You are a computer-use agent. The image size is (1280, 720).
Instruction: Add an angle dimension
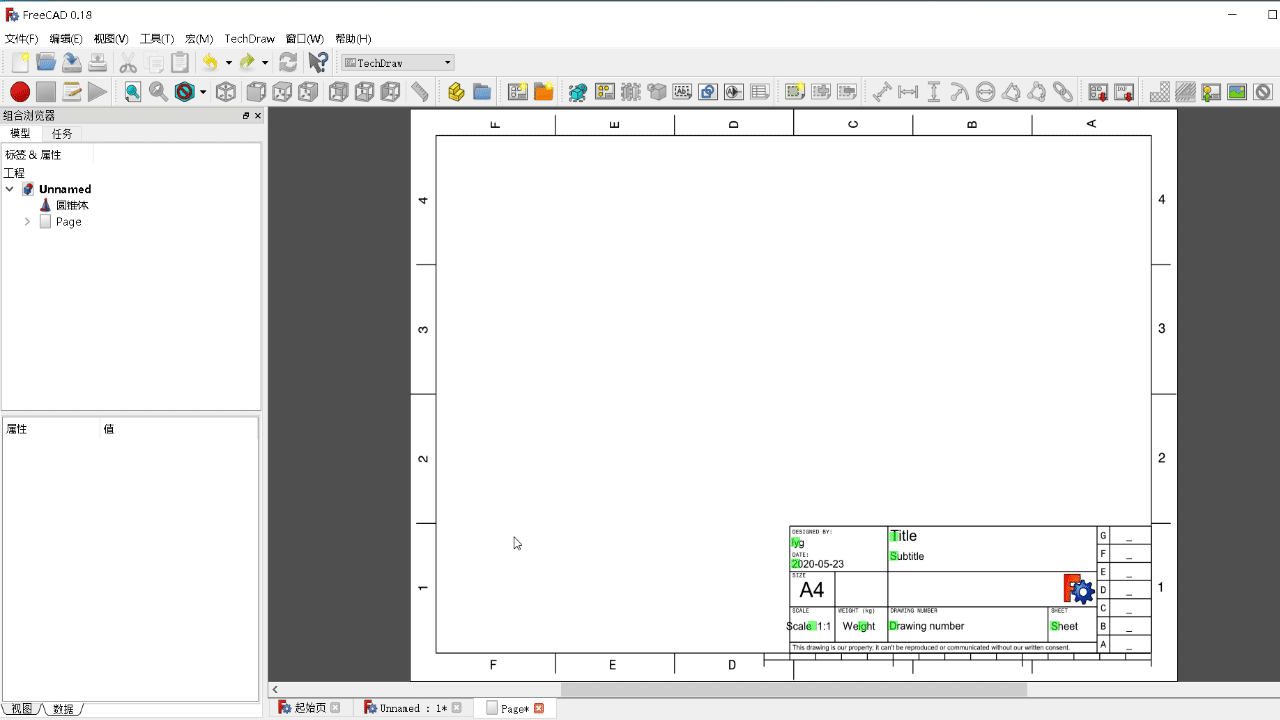click(1012, 92)
